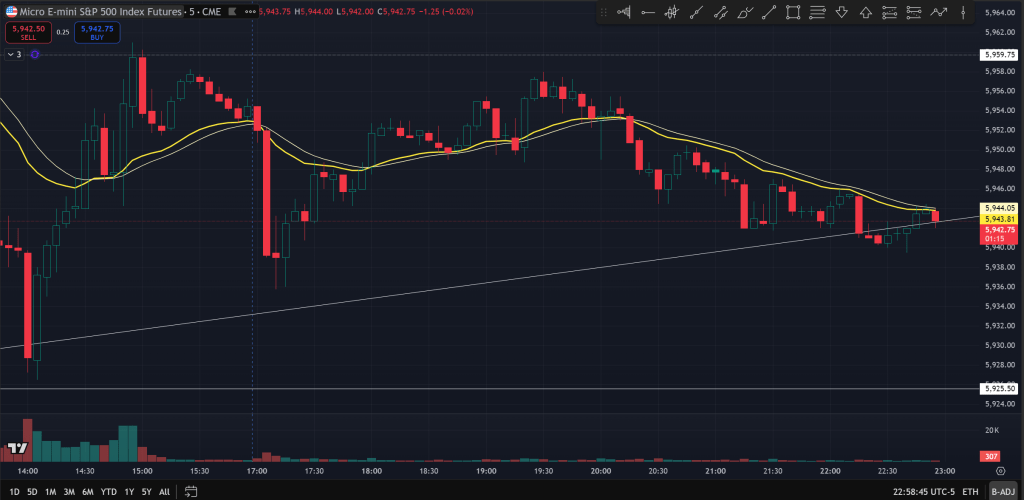Click the up arrow marker tool
This screenshot has height=500, width=1024.
point(865,13)
